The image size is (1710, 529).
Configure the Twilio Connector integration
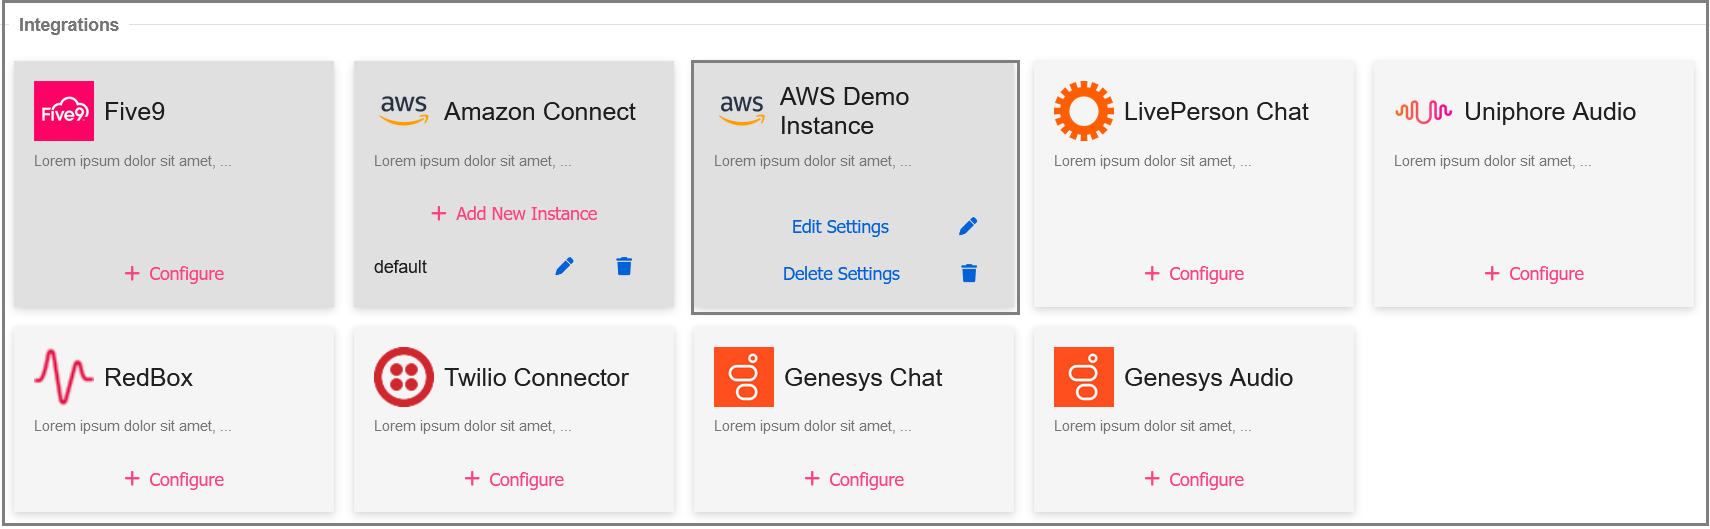click(514, 479)
